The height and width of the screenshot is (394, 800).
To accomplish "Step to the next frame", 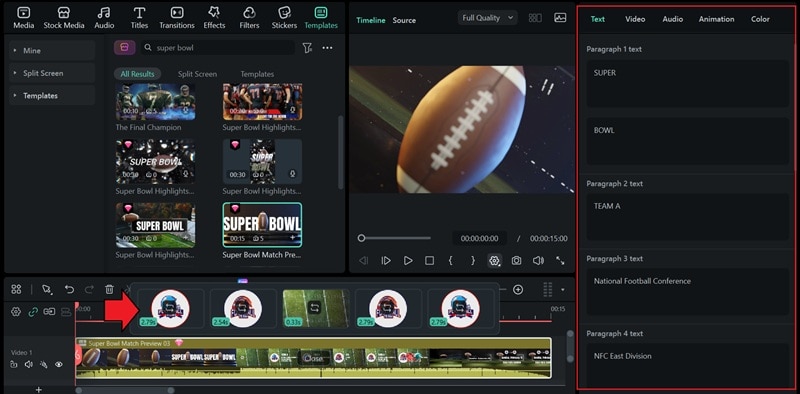I will [386, 261].
